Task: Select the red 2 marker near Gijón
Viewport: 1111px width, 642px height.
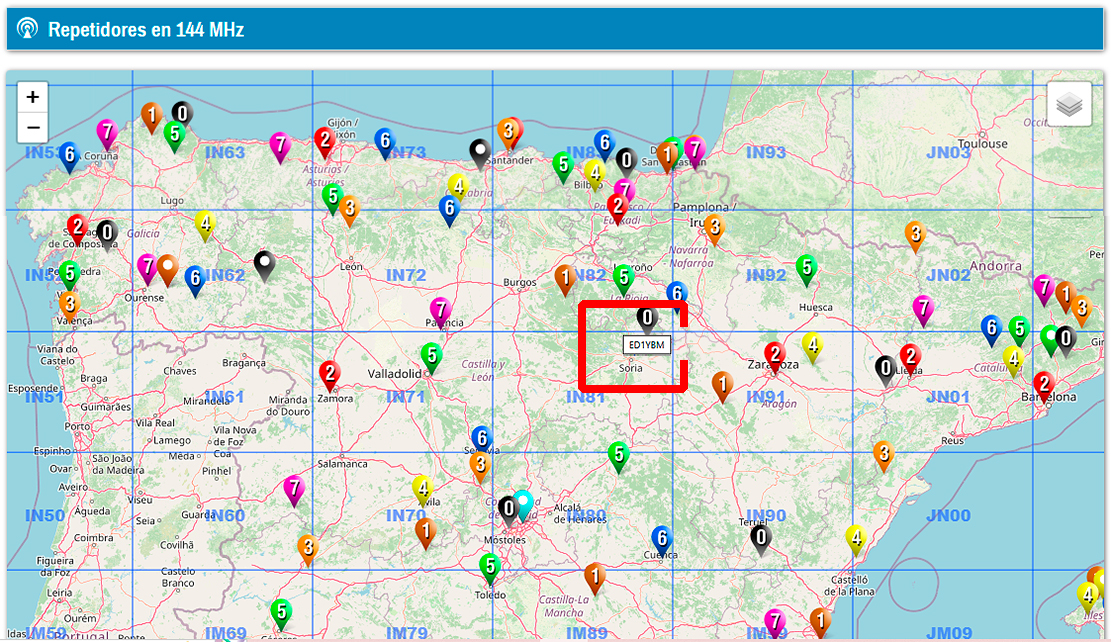Action: 325,142
